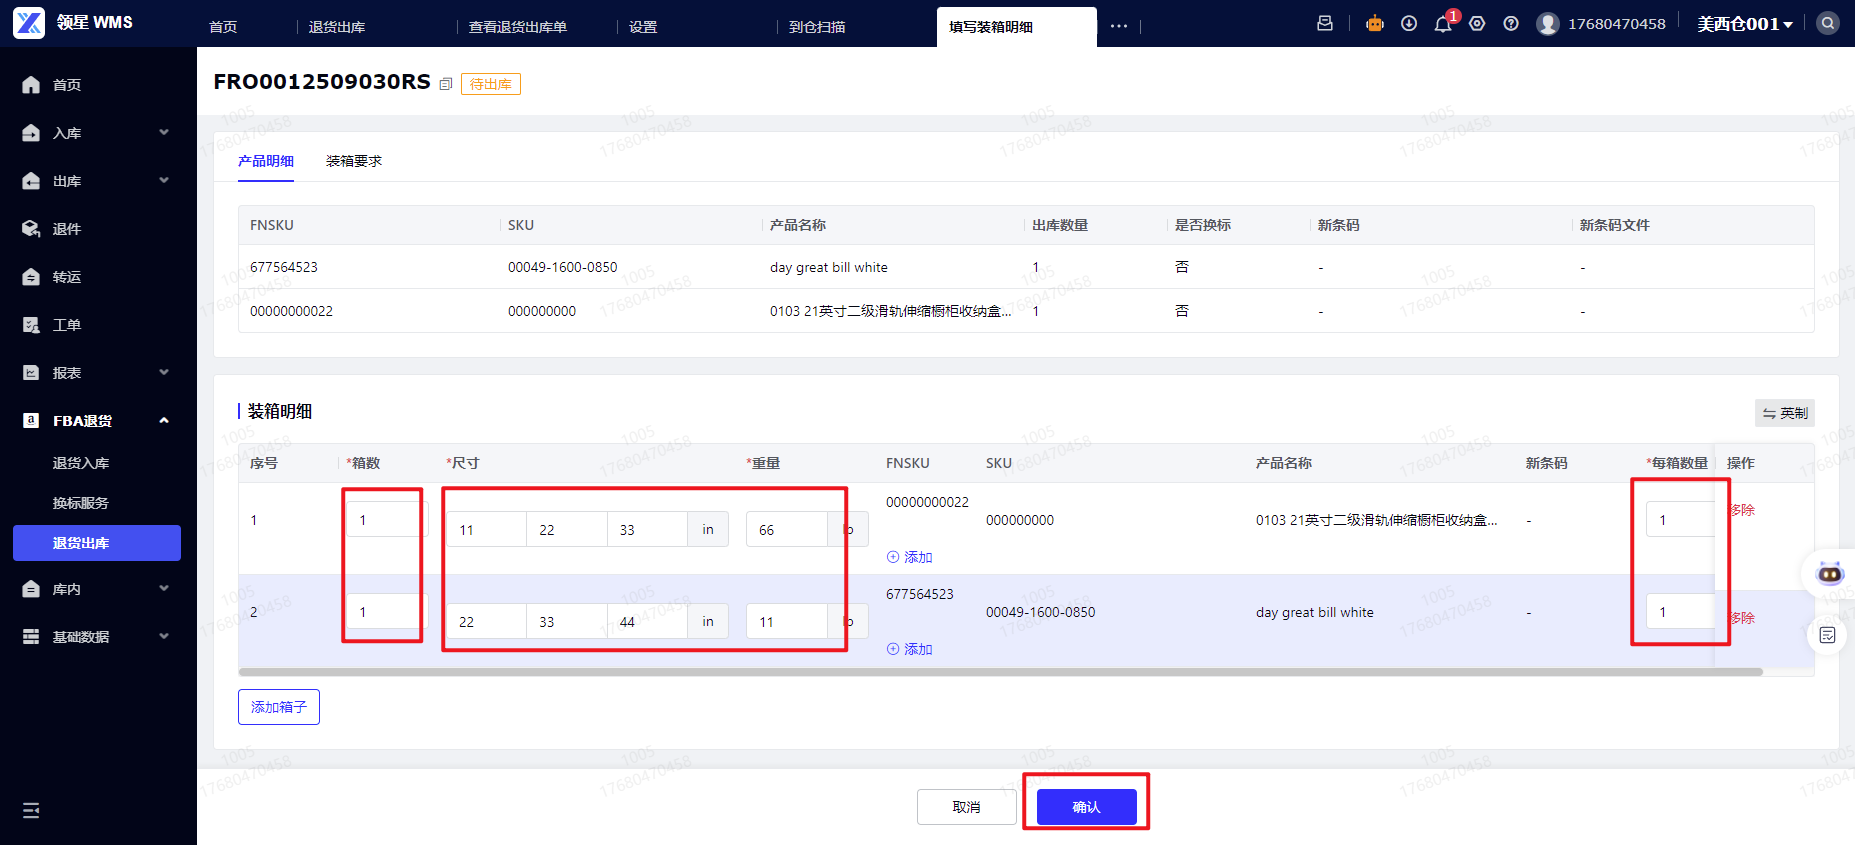Expand the 报表 sidebar menu
The image size is (1855, 845).
coord(164,372)
